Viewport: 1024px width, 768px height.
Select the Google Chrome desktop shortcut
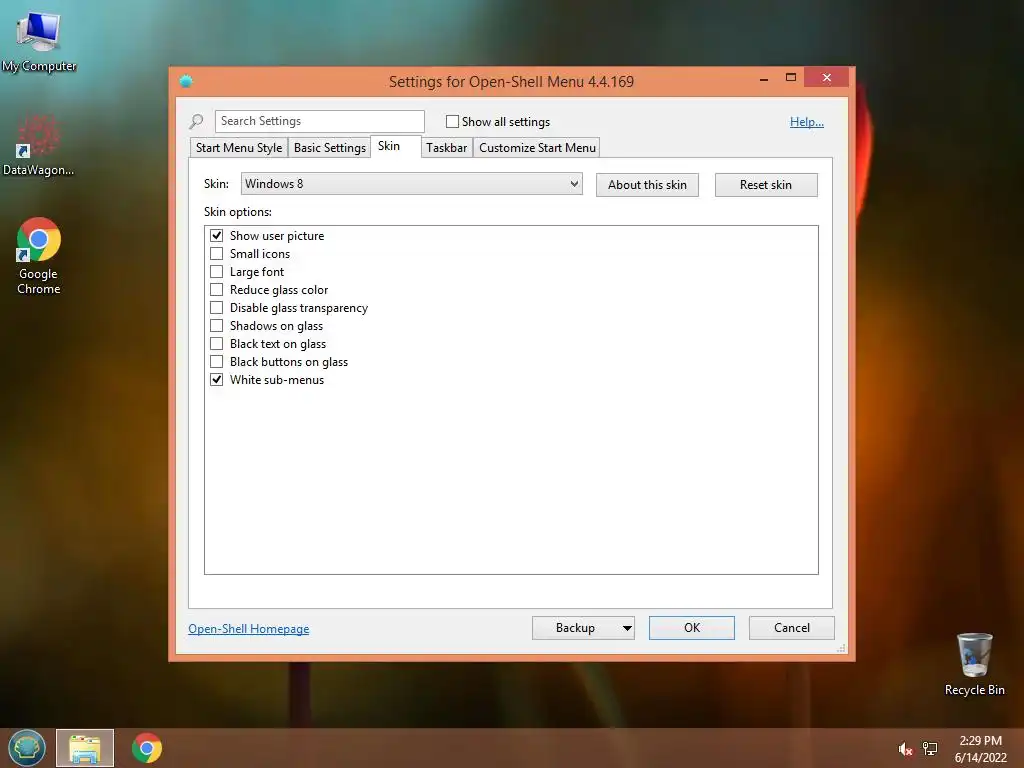coord(39,256)
